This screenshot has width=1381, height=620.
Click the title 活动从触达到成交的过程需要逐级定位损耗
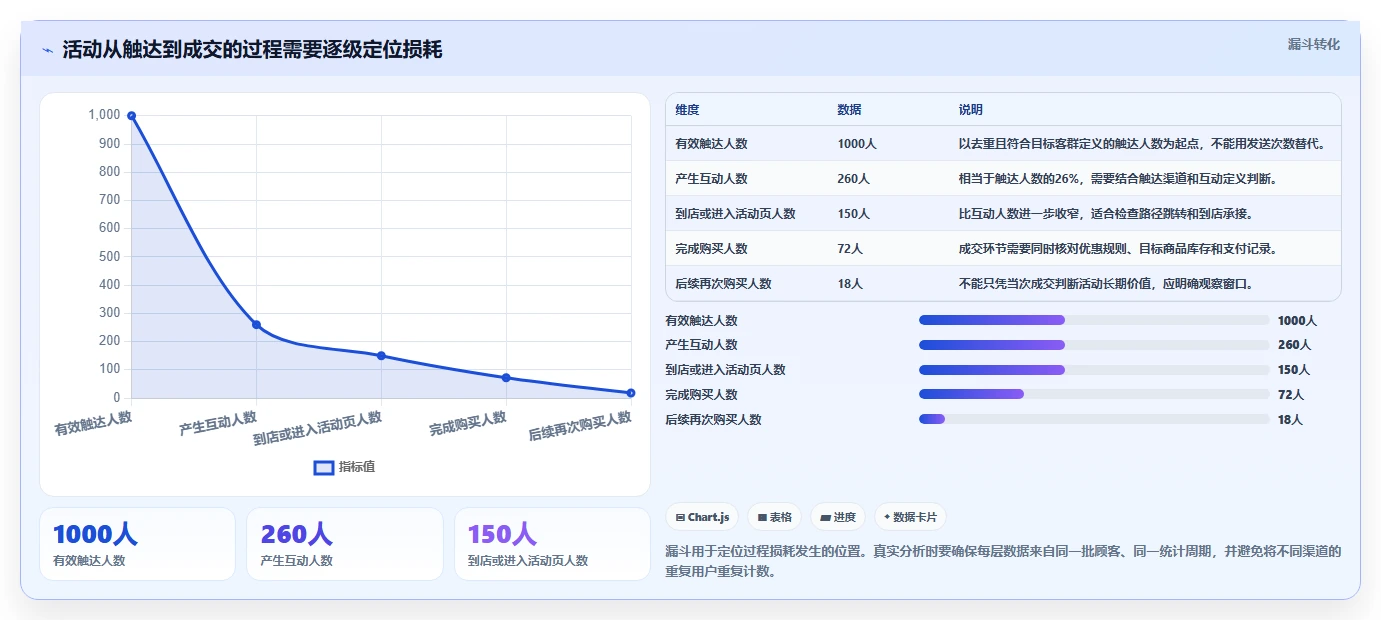click(x=252, y=50)
